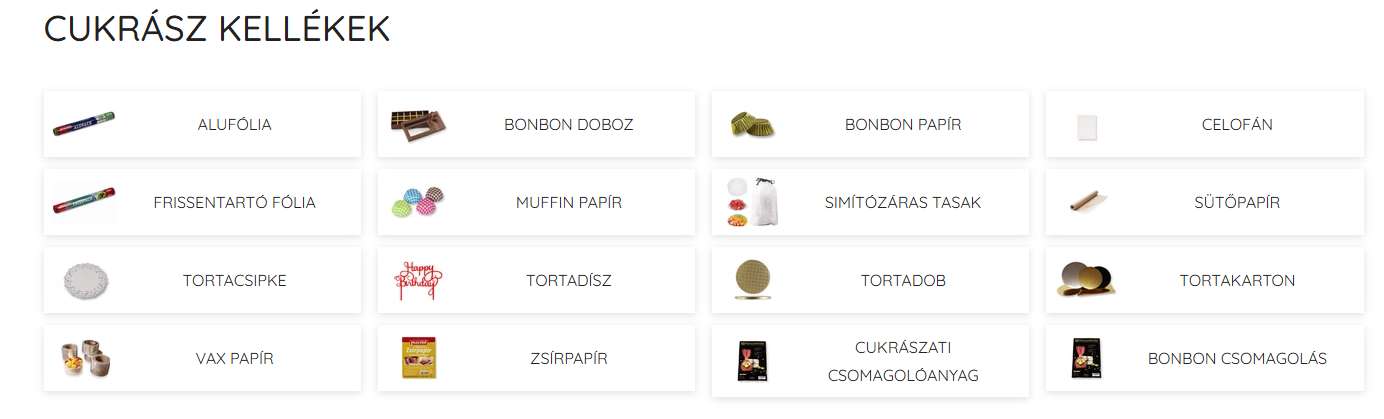Open the FRISSENTARTÓ FÓLIA category
1384x419 pixels.
click(x=234, y=202)
